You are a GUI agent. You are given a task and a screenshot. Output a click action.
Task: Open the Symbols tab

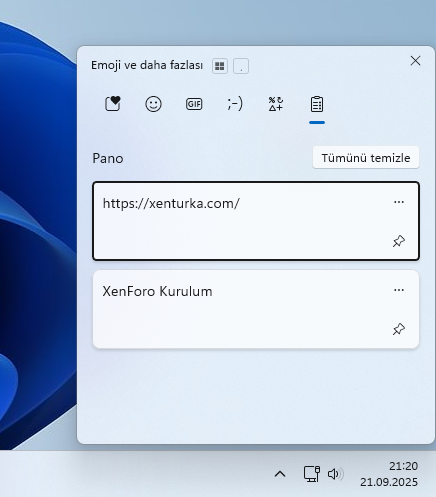(276, 104)
